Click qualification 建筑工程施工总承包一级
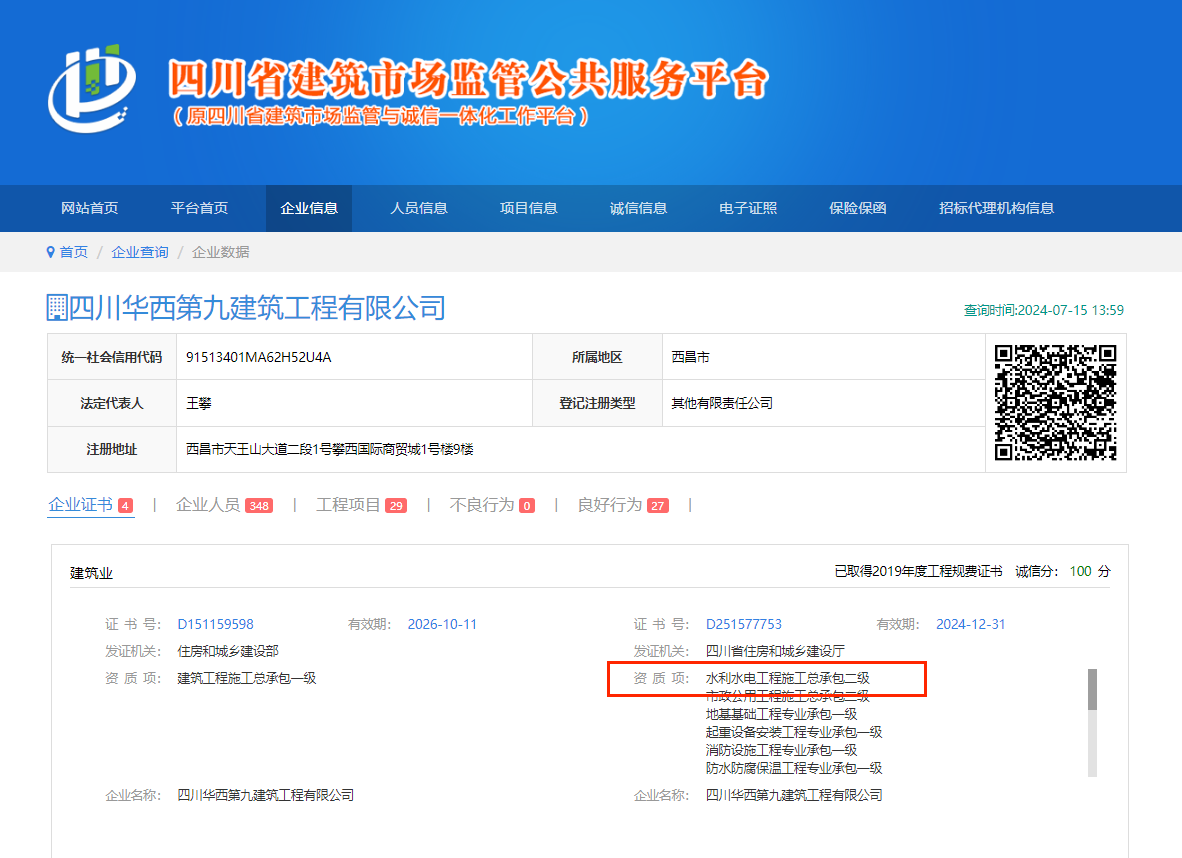Screen dimensions: 1182x858 pos(247,679)
